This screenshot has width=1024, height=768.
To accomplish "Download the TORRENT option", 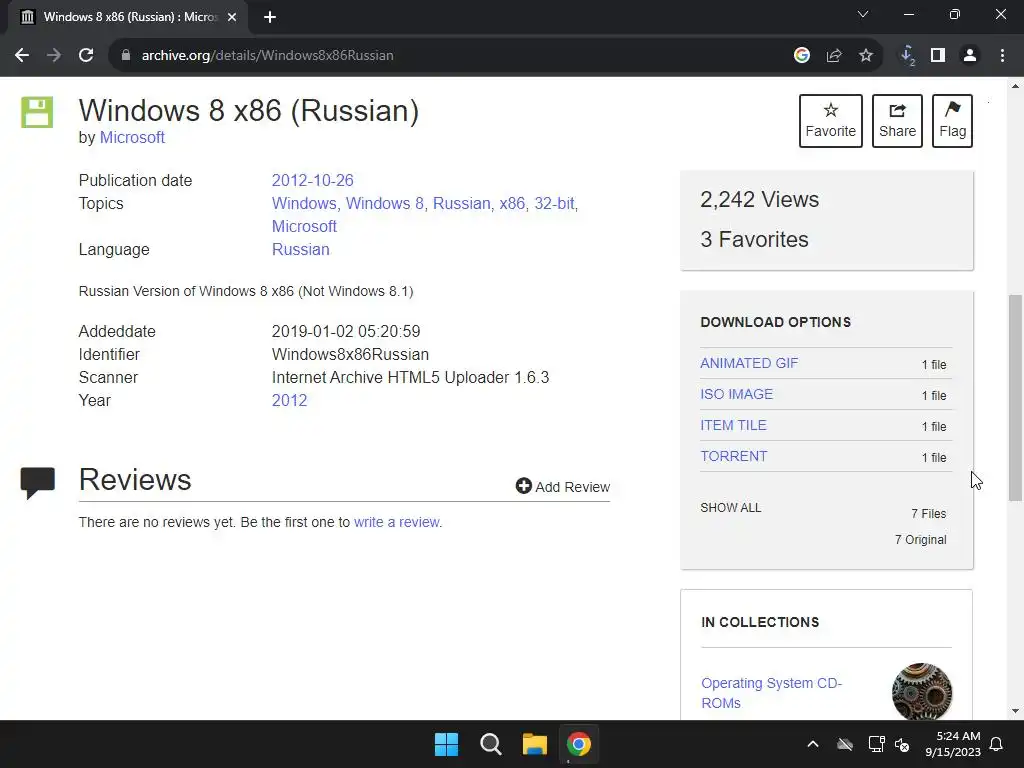I will [x=733, y=456].
